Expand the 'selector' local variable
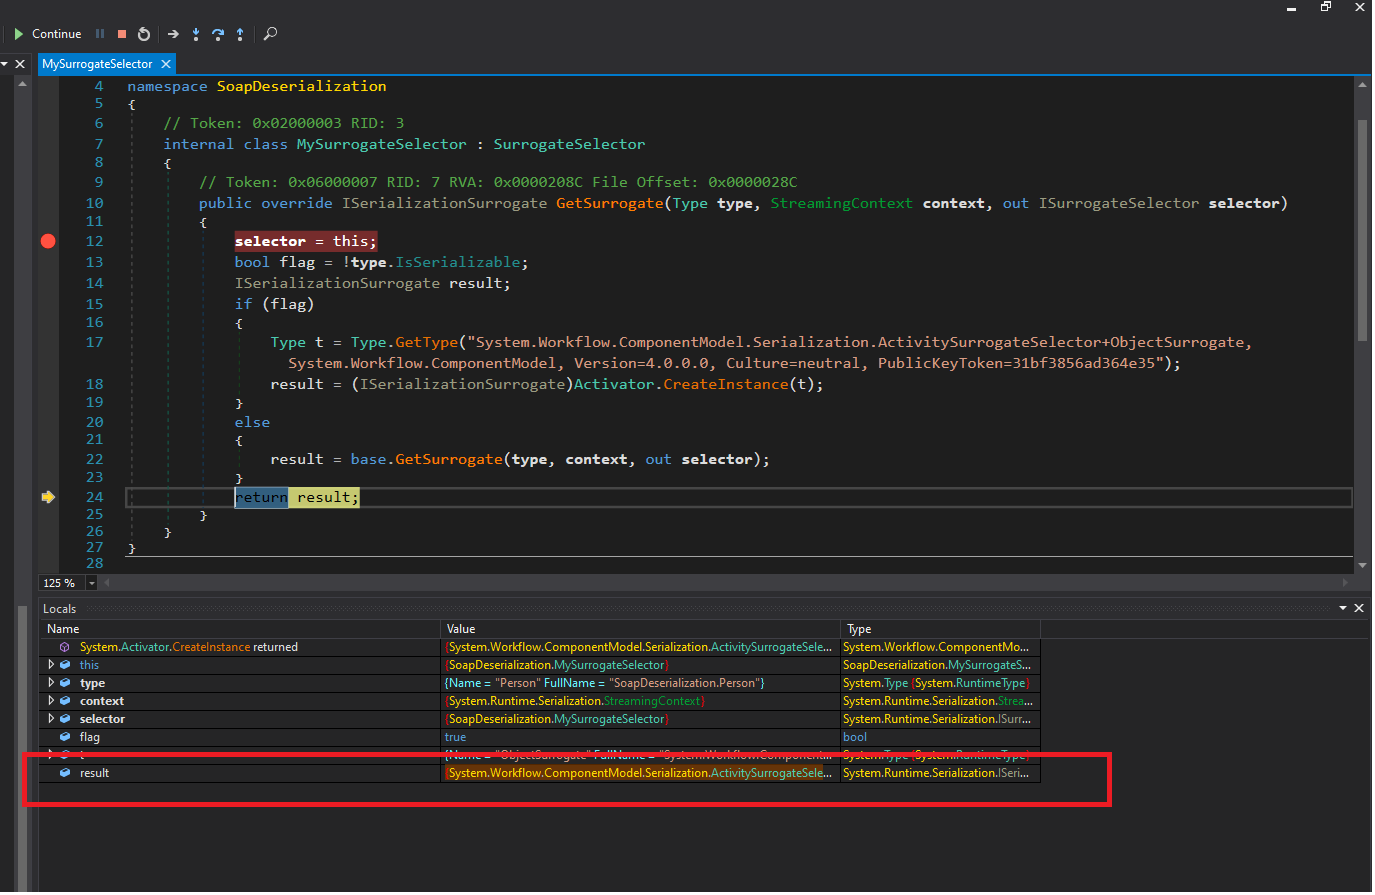The width and height of the screenshot is (1375, 895). click(51, 719)
